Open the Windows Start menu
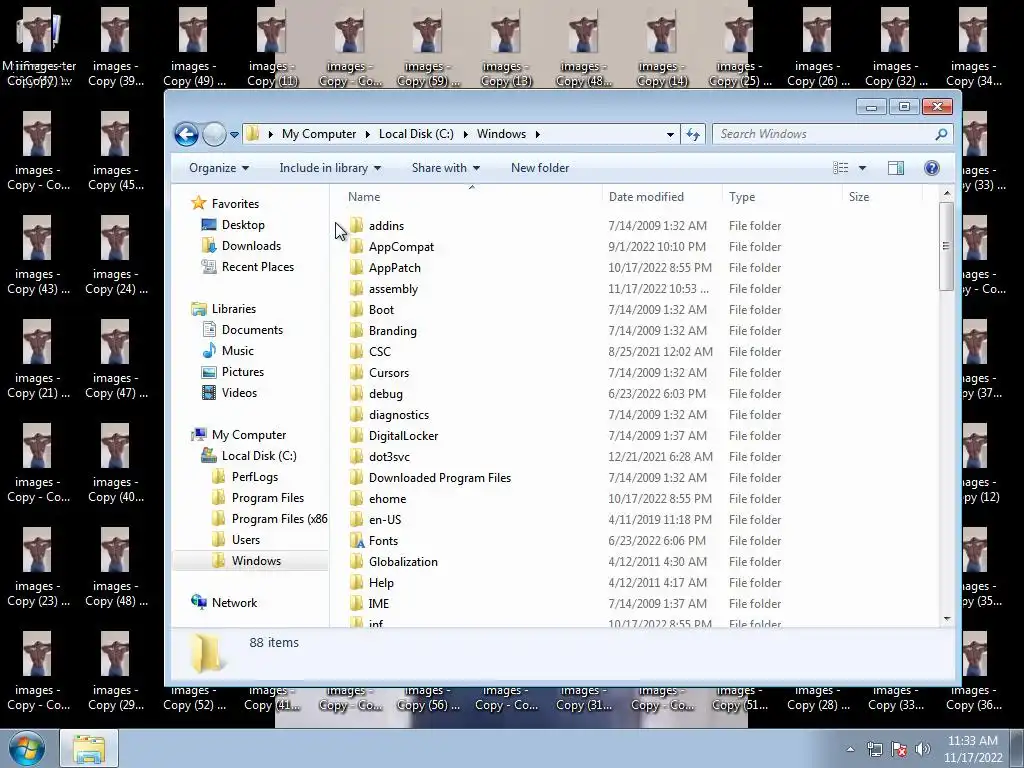This screenshot has width=1024, height=768. coord(27,748)
